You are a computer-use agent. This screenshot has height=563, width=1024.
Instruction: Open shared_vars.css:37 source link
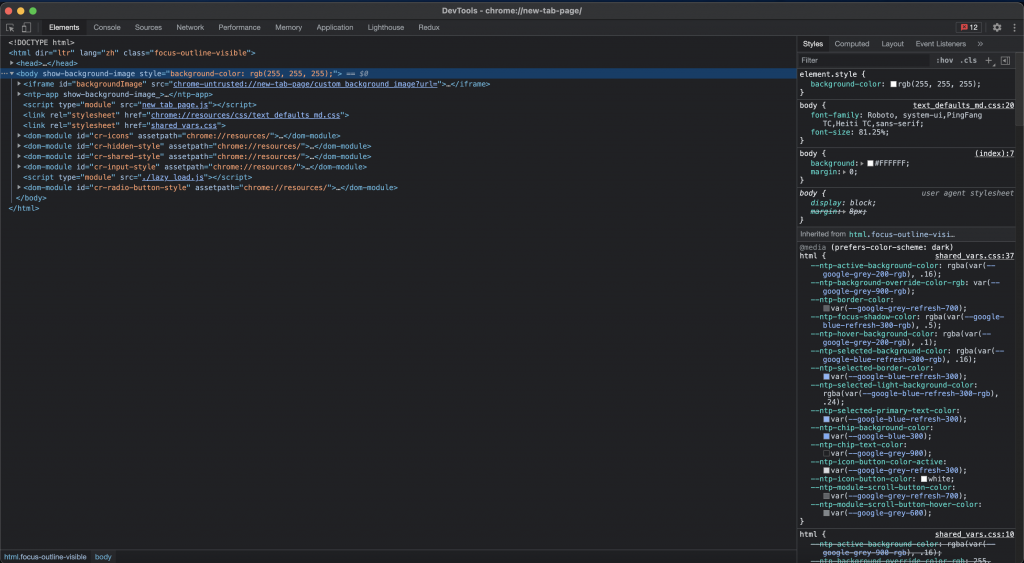pos(974,256)
